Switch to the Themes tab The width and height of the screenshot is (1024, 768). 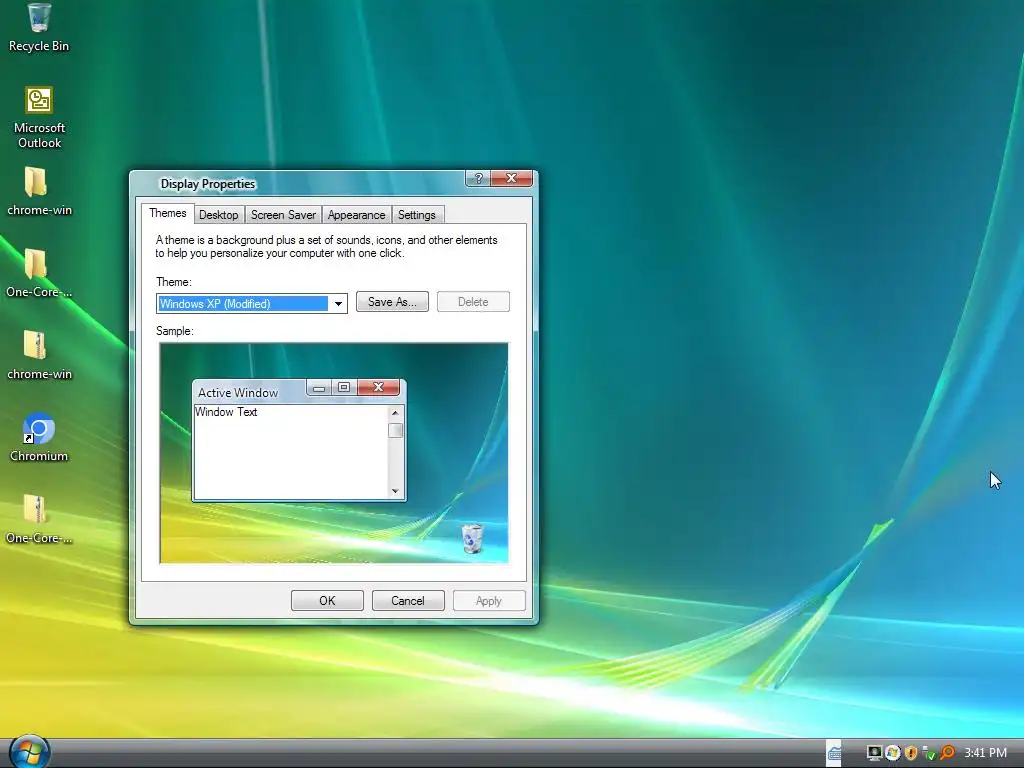tap(168, 213)
